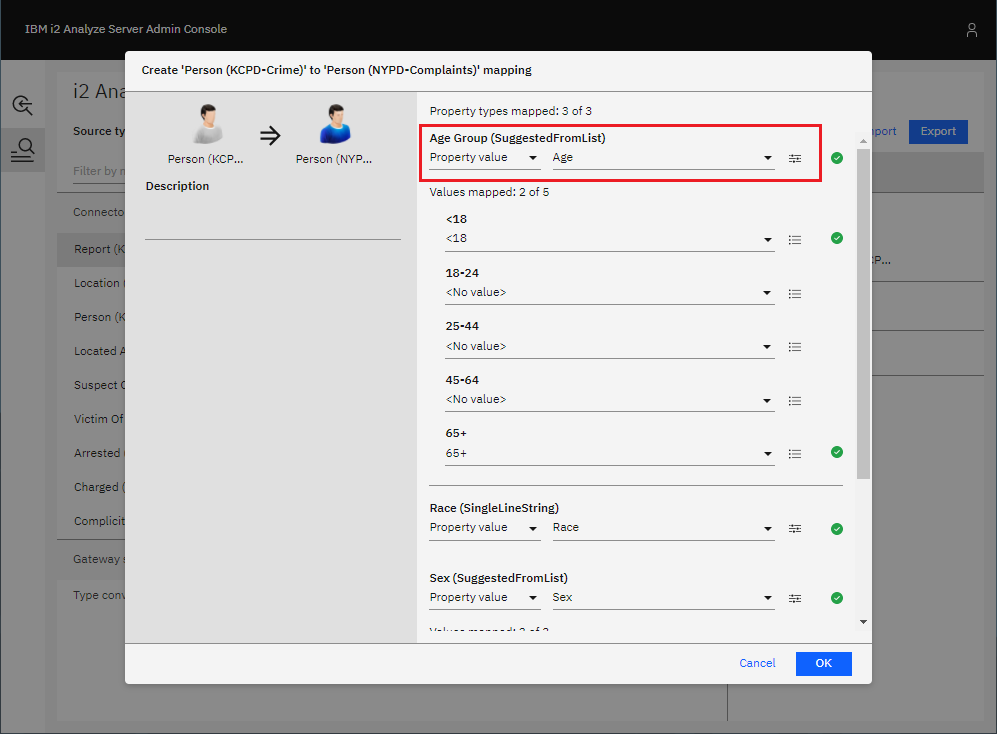Viewport: 997px width, 734px height.
Task: Open settings icon for Age Group mapping
Action: click(795, 158)
